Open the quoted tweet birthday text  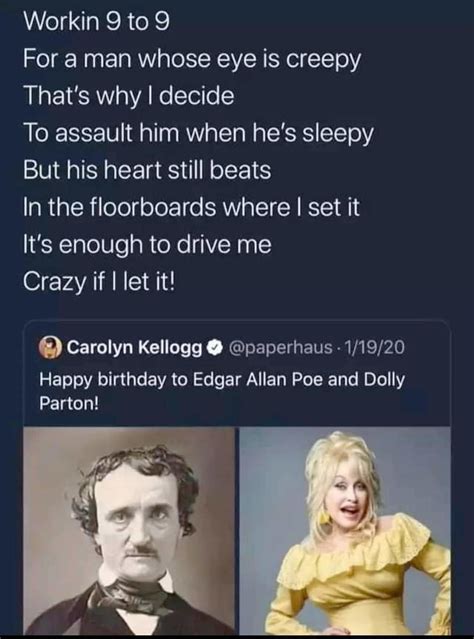pos(222,391)
